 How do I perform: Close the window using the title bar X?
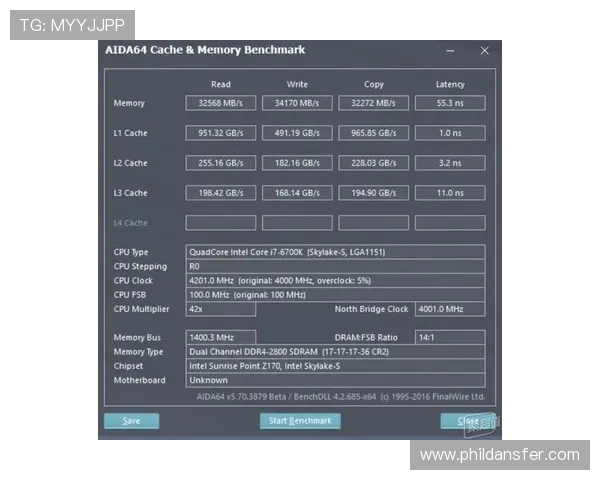[485, 51]
